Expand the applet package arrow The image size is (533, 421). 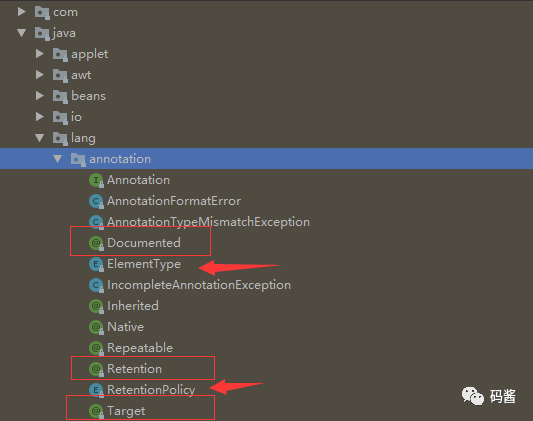[40, 54]
